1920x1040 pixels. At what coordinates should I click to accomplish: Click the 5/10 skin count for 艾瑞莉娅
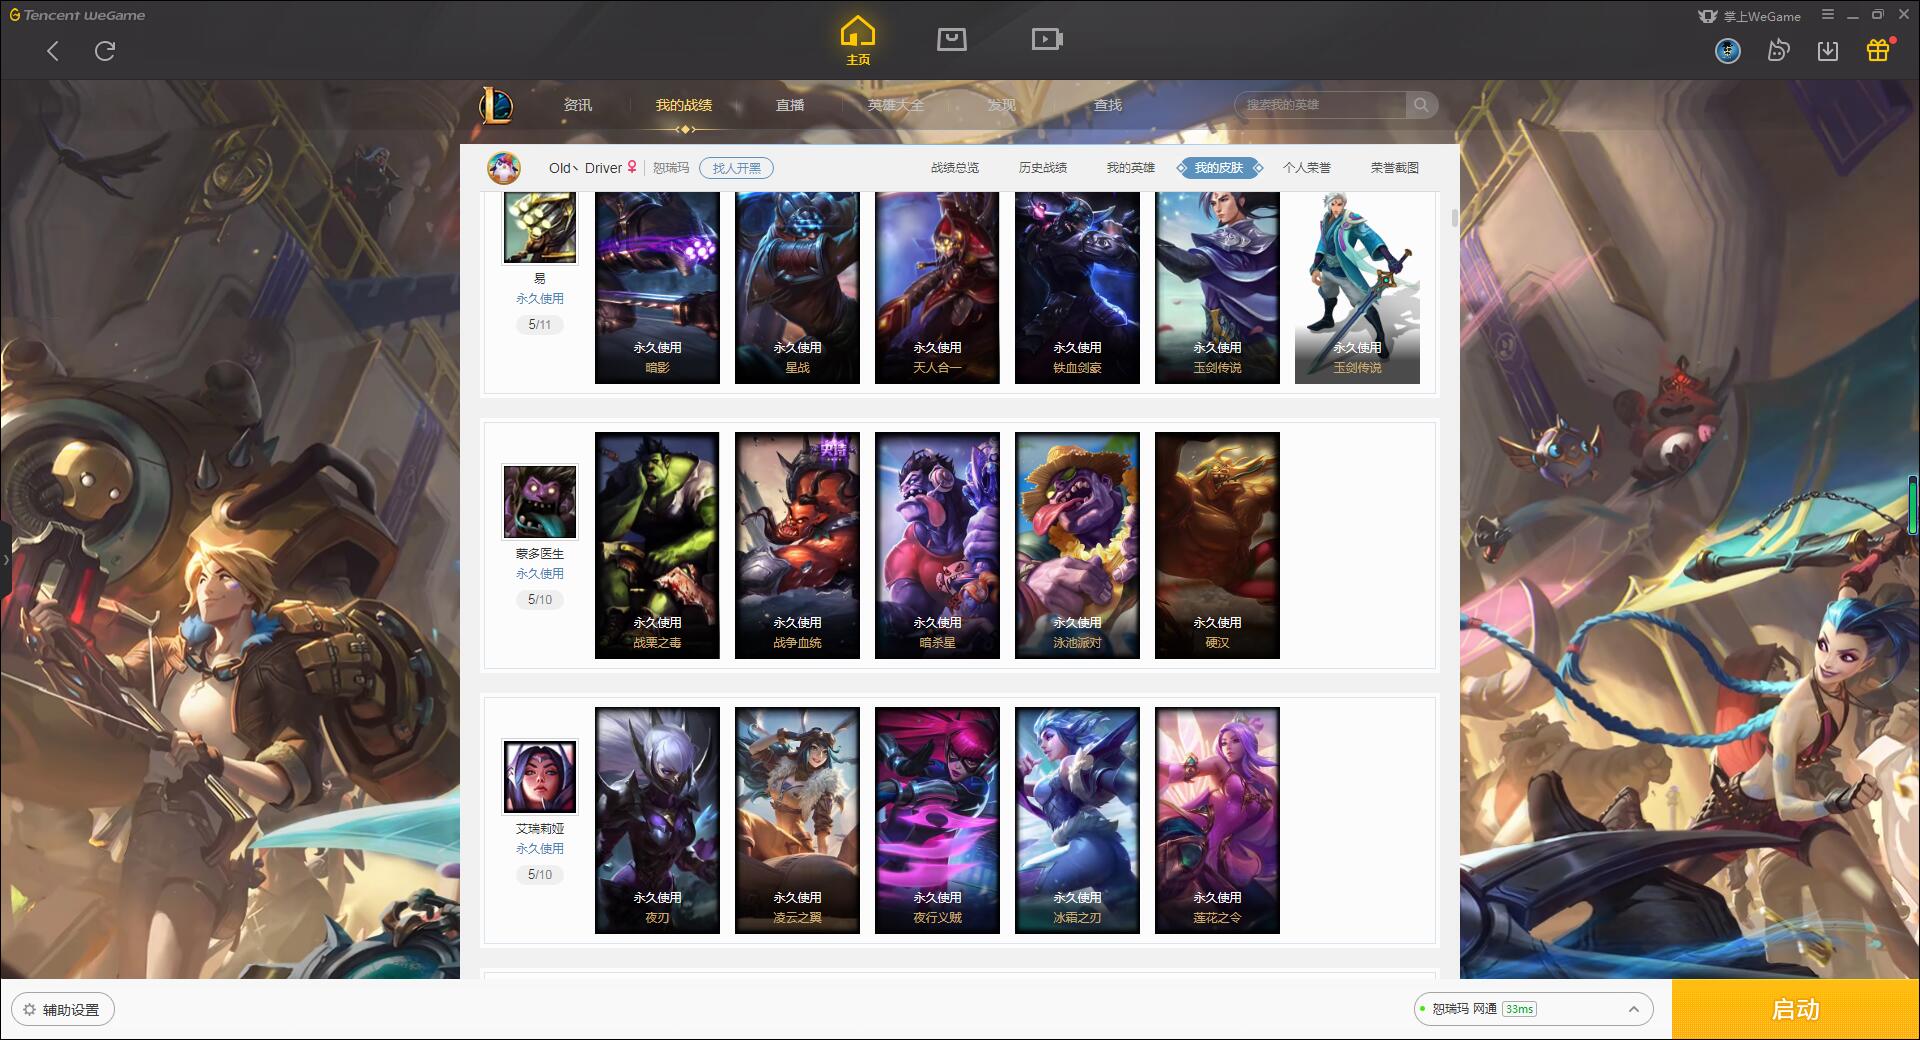[x=540, y=875]
